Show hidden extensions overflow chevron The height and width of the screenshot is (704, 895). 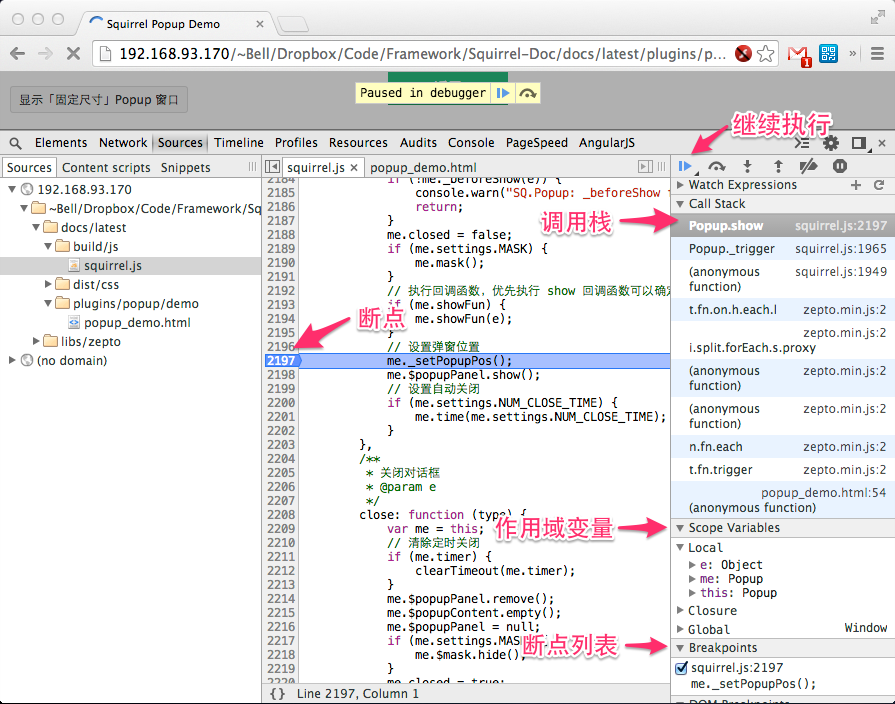click(x=853, y=54)
